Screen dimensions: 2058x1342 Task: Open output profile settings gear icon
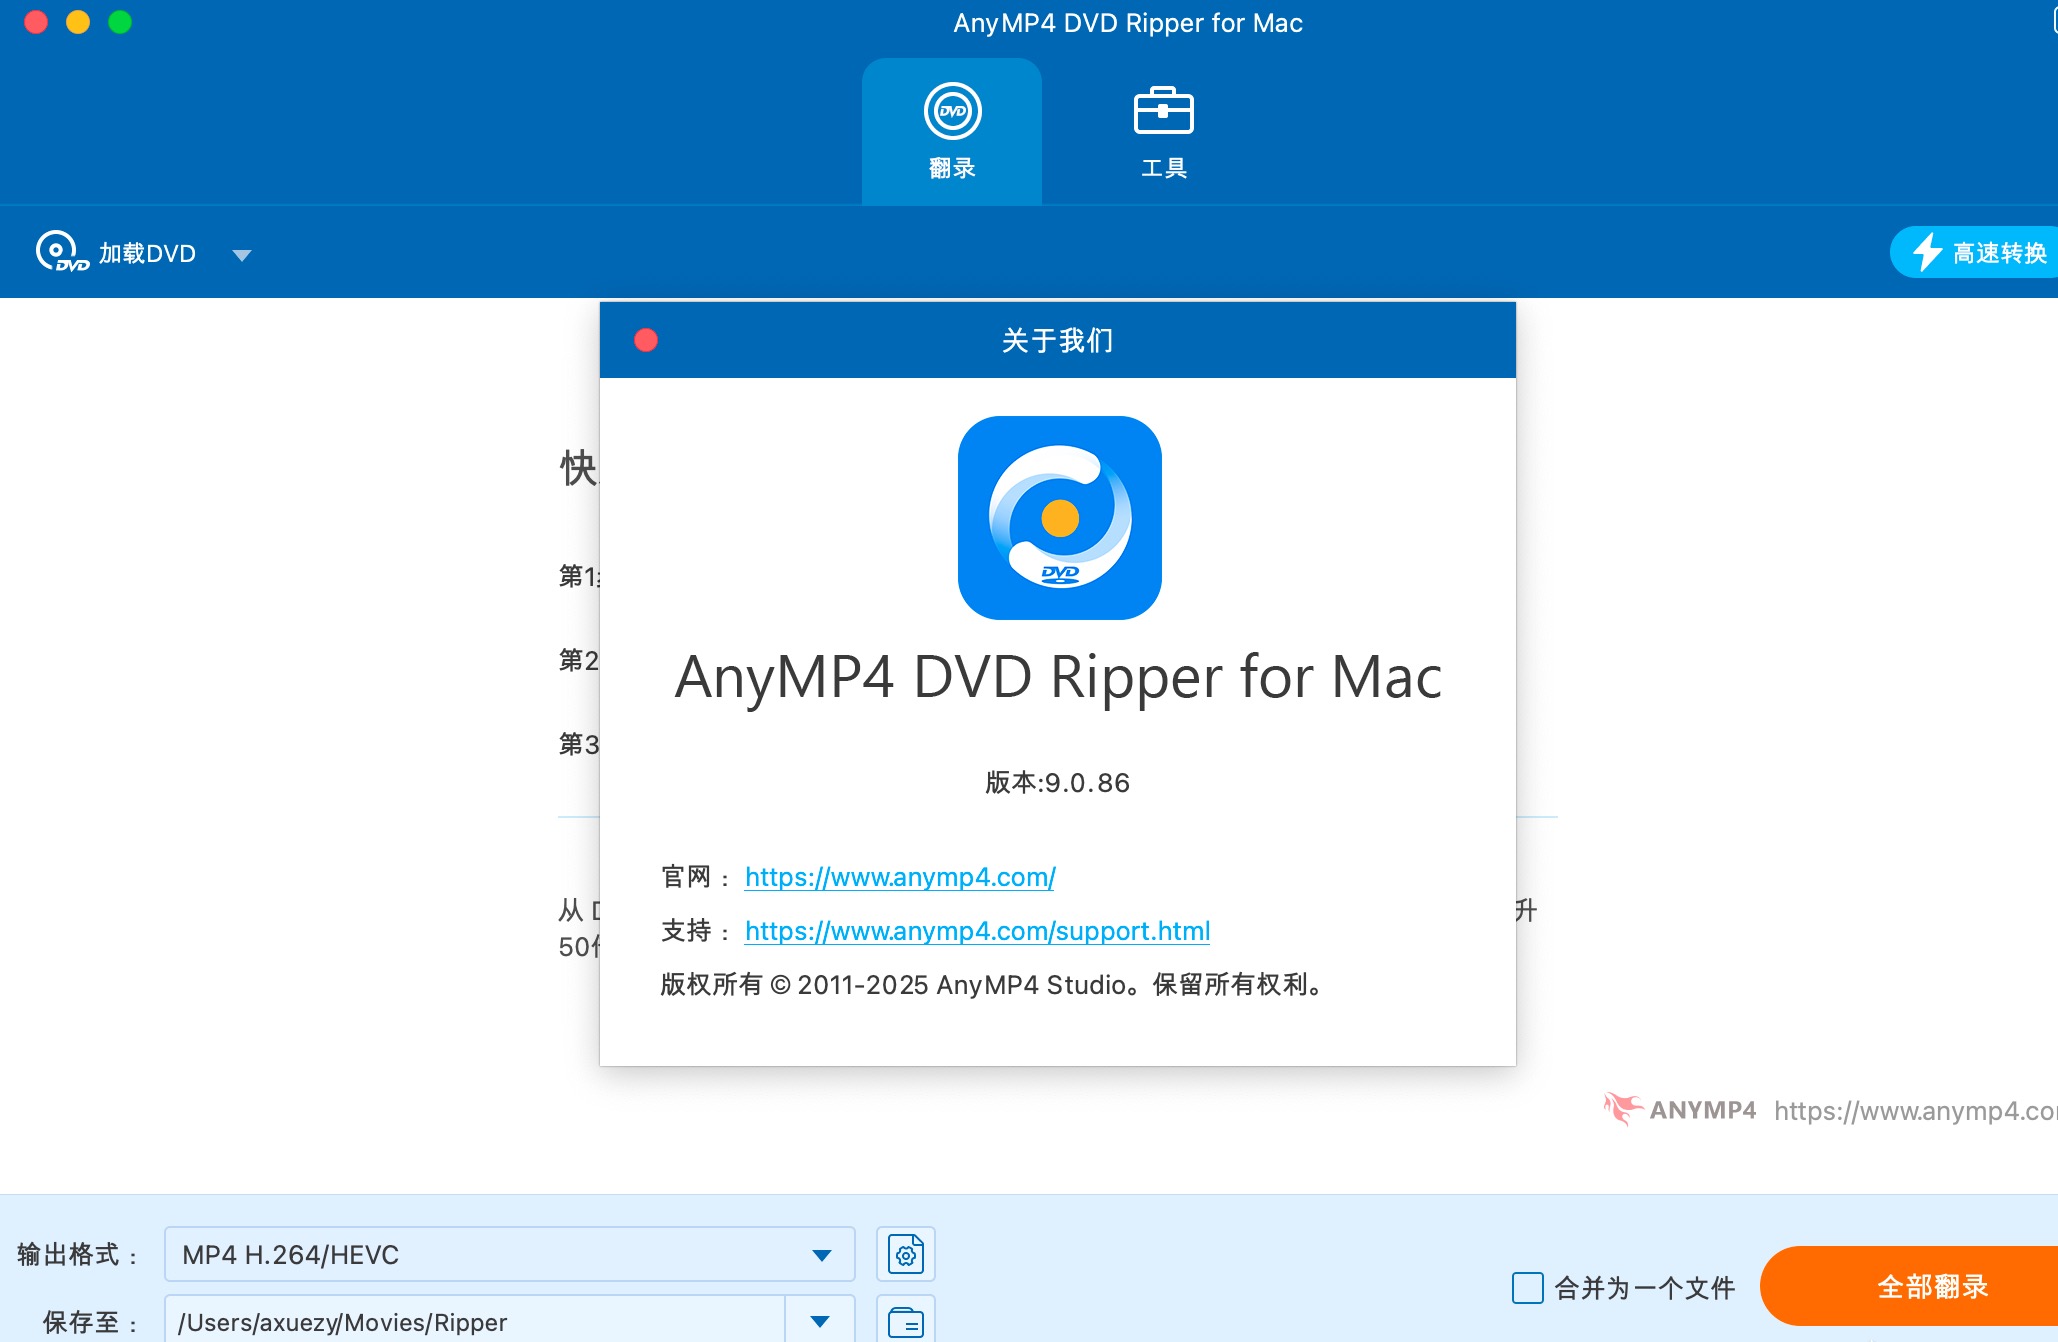906,1254
